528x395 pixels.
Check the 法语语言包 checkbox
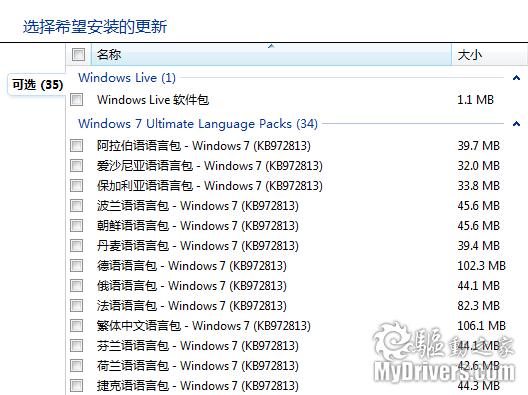coord(76,305)
